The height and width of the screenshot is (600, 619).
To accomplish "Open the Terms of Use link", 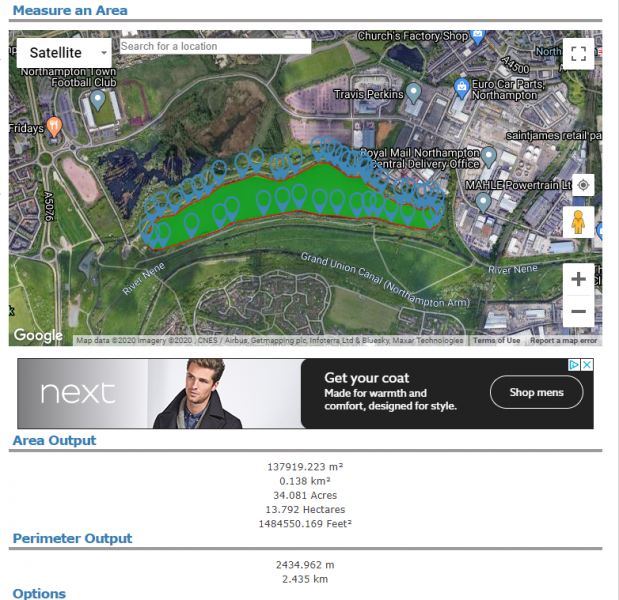I will click(x=496, y=340).
